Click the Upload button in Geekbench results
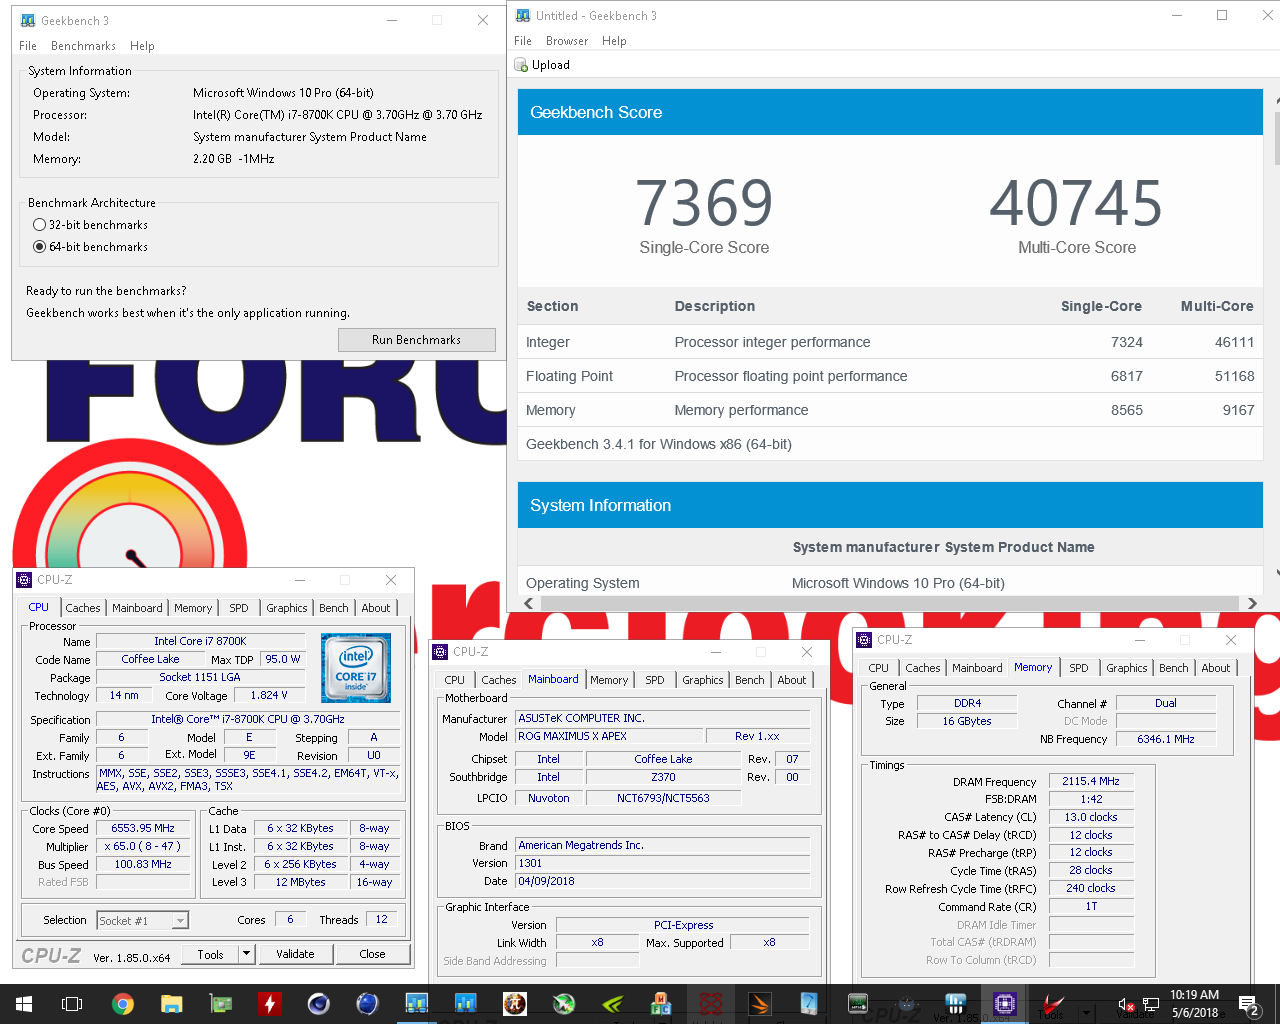This screenshot has width=1280, height=1024. click(x=542, y=65)
